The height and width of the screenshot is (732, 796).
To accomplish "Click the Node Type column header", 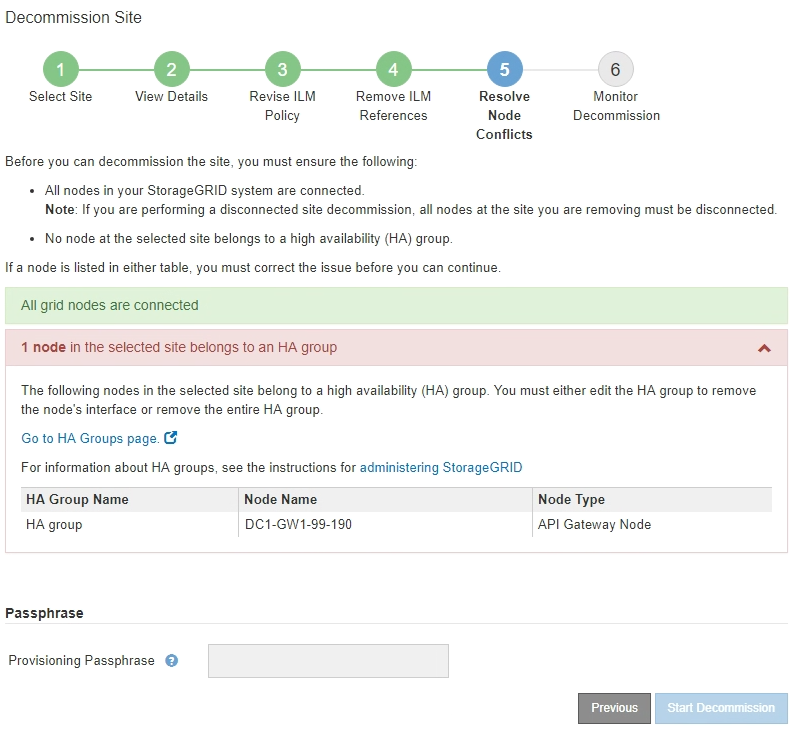I will 571,499.
